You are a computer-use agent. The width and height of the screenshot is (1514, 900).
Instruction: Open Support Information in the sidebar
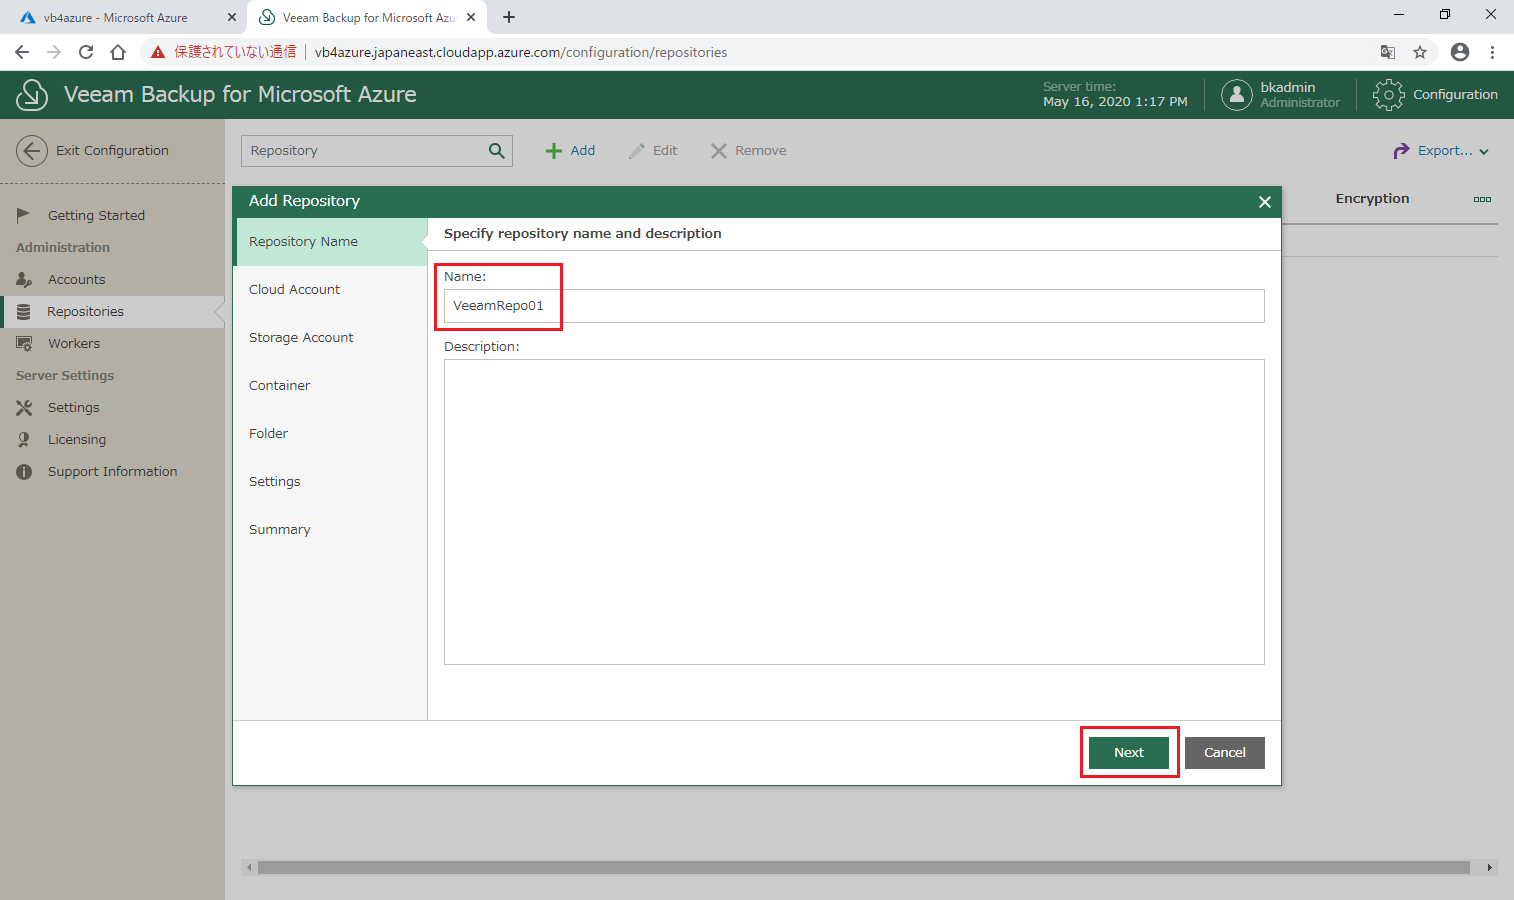tap(112, 471)
